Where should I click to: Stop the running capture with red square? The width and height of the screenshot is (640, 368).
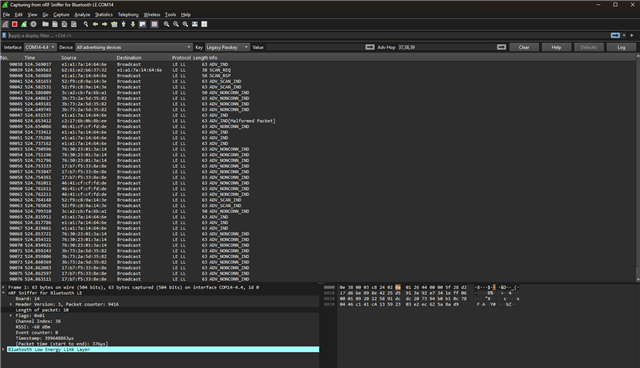(x=15, y=24)
